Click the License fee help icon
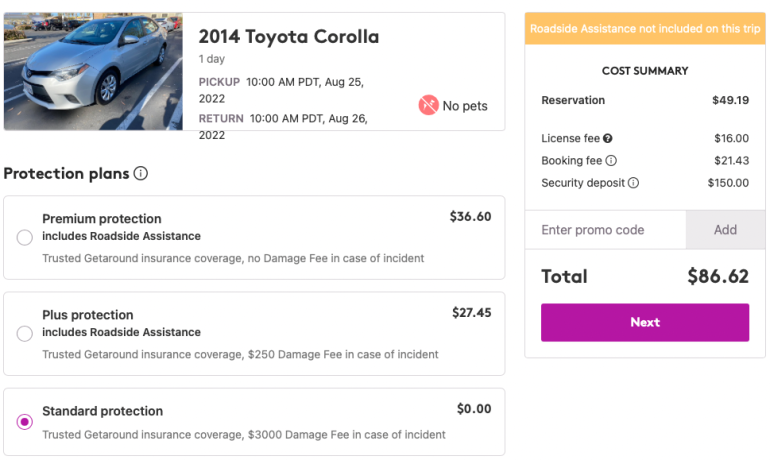 click(608, 139)
